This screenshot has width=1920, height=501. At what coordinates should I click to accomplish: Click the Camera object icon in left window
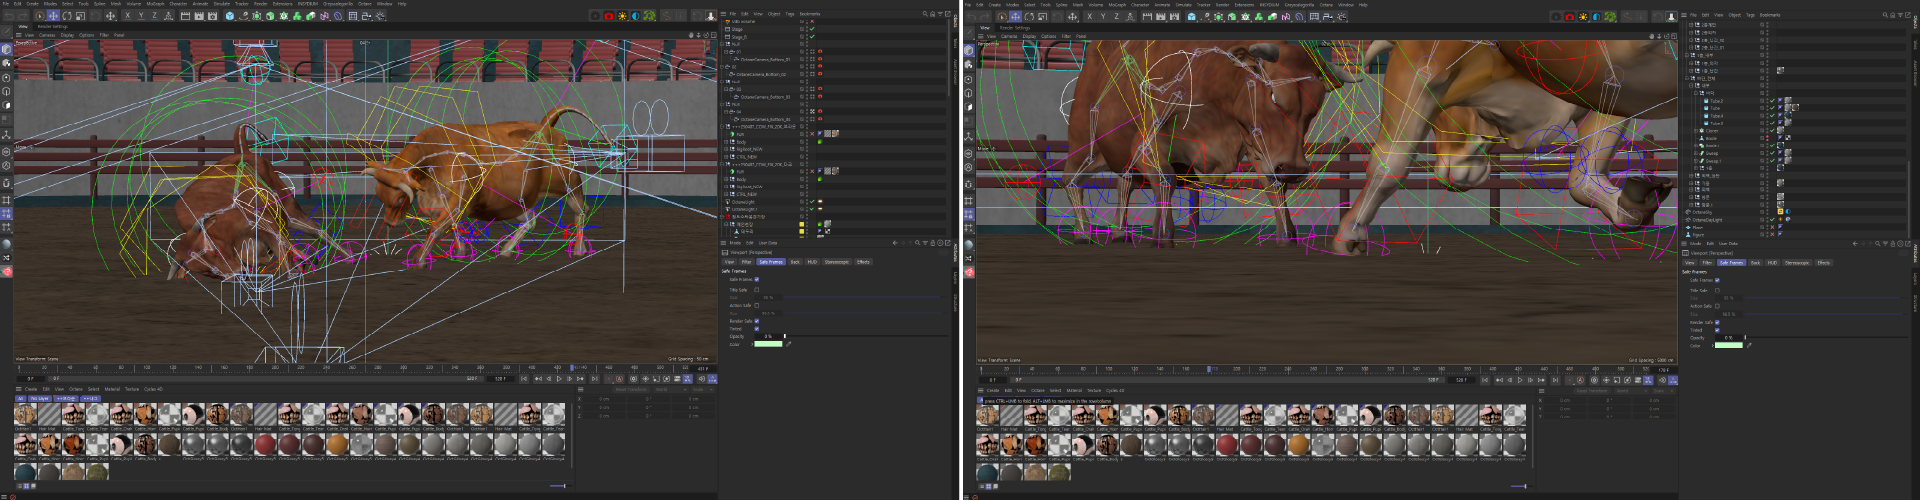click(x=367, y=16)
